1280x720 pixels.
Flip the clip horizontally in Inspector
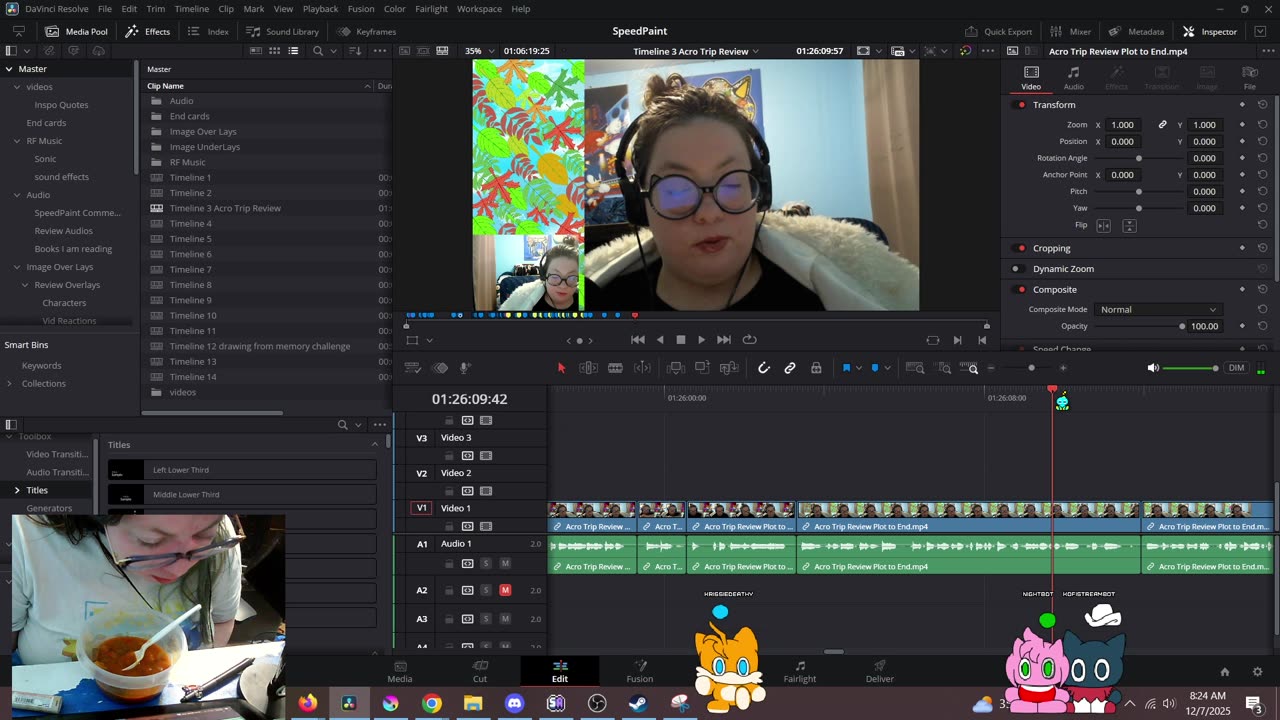(x=1104, y=226)
